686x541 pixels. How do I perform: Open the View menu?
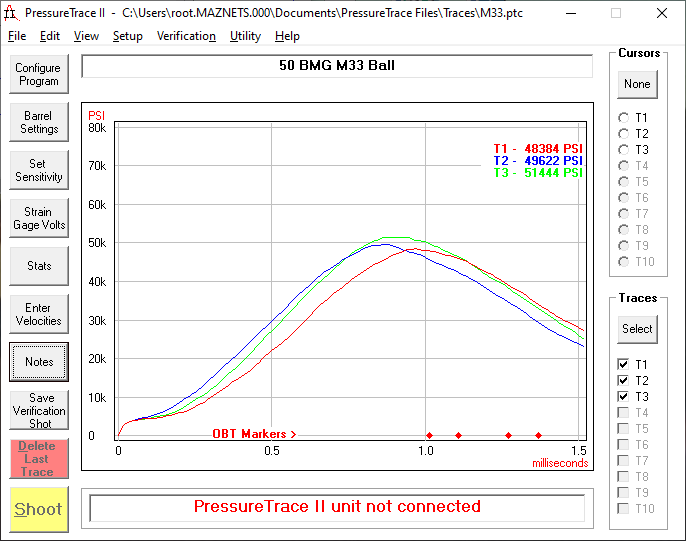[86, 36]
